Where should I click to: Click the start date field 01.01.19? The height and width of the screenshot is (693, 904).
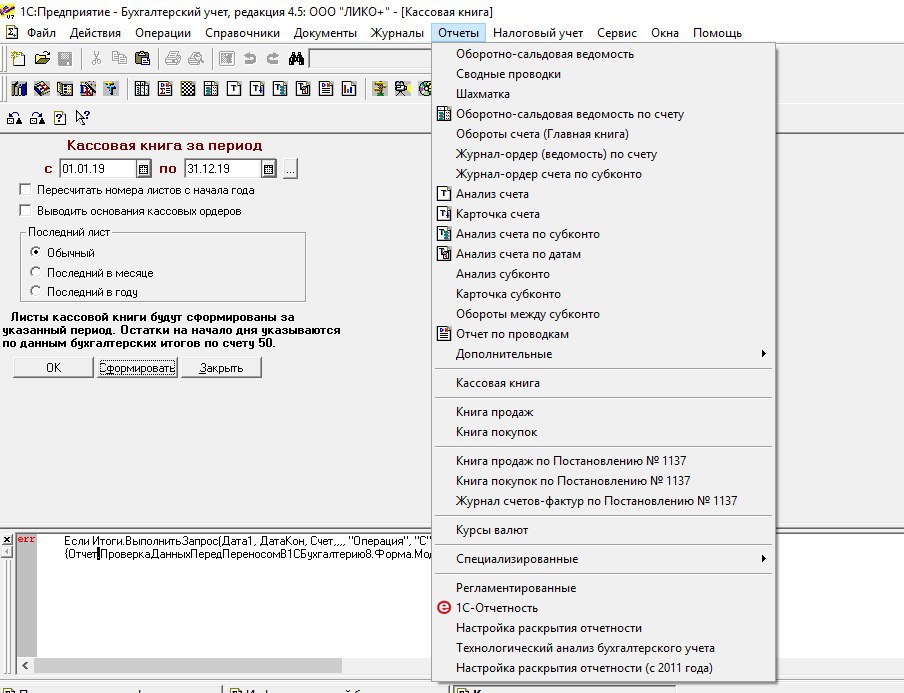pyautogui.click(x=98, y=169)
